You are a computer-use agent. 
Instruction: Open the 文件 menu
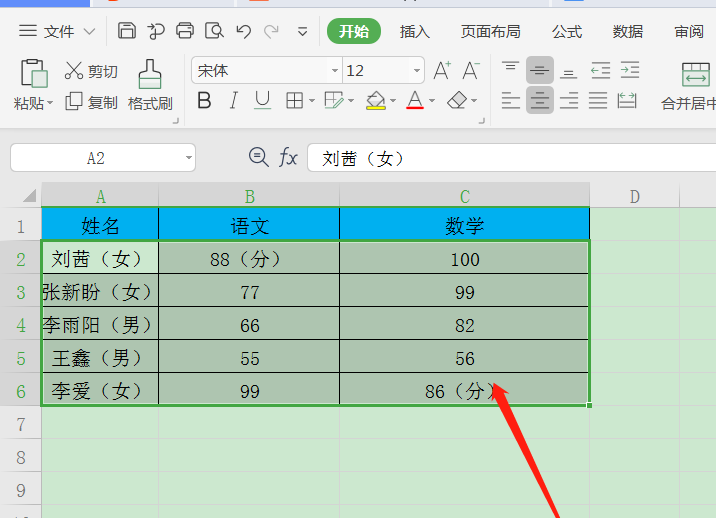coord(59,31)
